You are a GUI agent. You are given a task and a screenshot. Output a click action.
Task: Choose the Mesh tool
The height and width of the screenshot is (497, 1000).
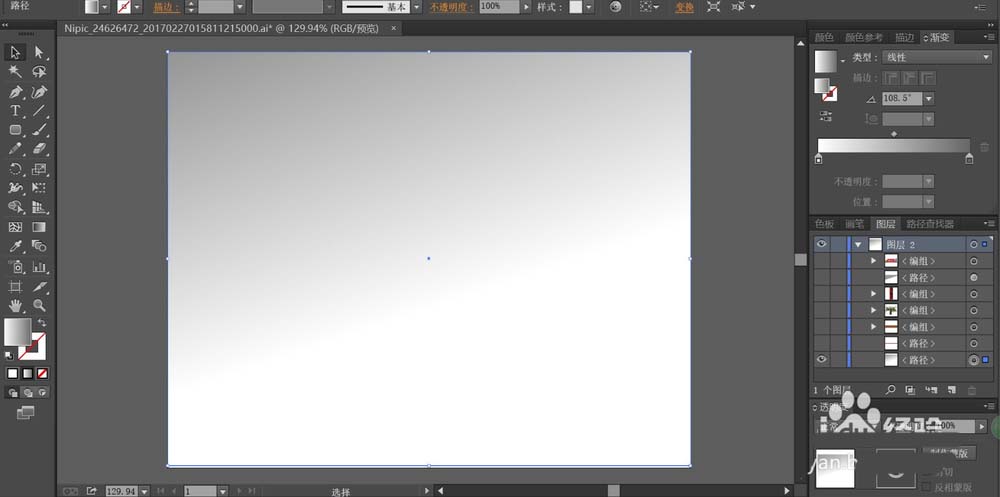[15, 227]
